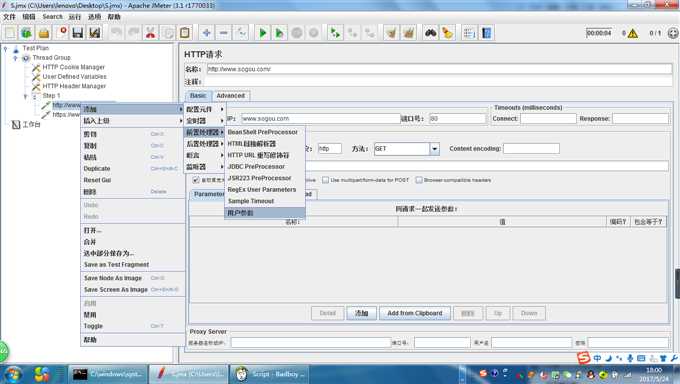Select the 工作台 workbench node
The image size is (680, 384).
point(31,125)
